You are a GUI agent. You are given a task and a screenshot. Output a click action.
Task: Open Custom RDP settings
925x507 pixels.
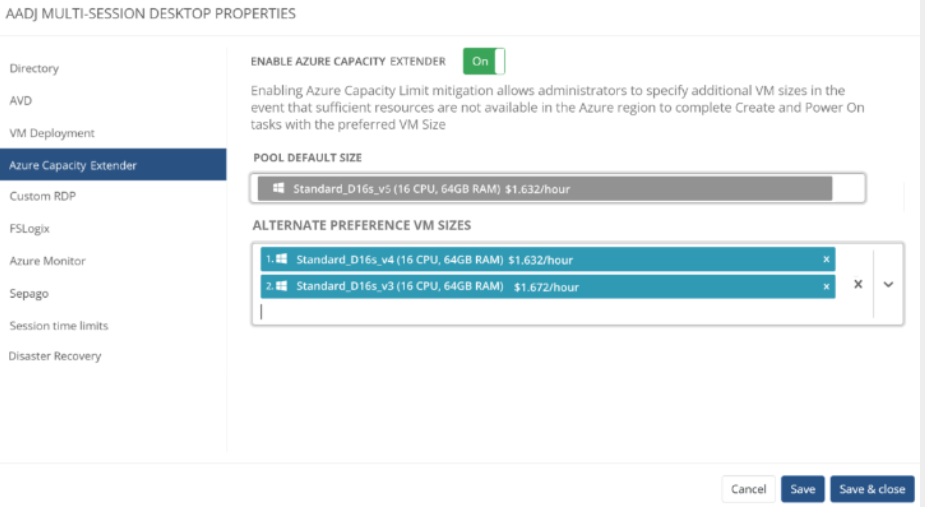point(43,196)
